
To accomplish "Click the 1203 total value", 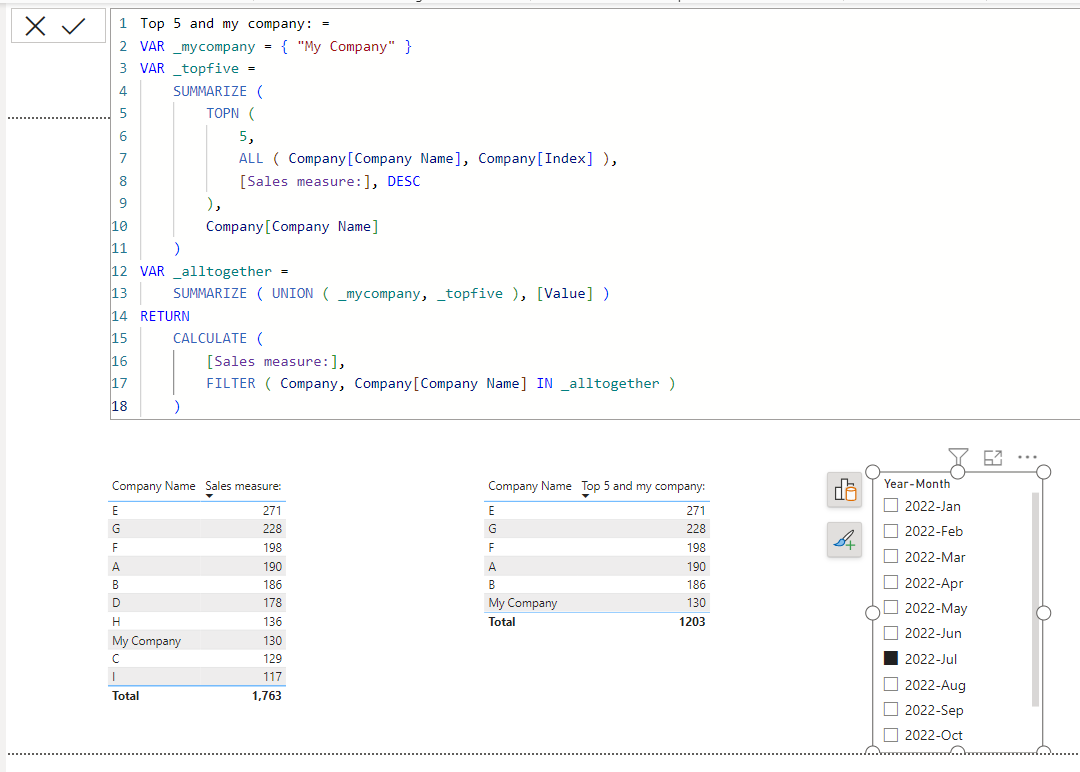I will 692,622.
